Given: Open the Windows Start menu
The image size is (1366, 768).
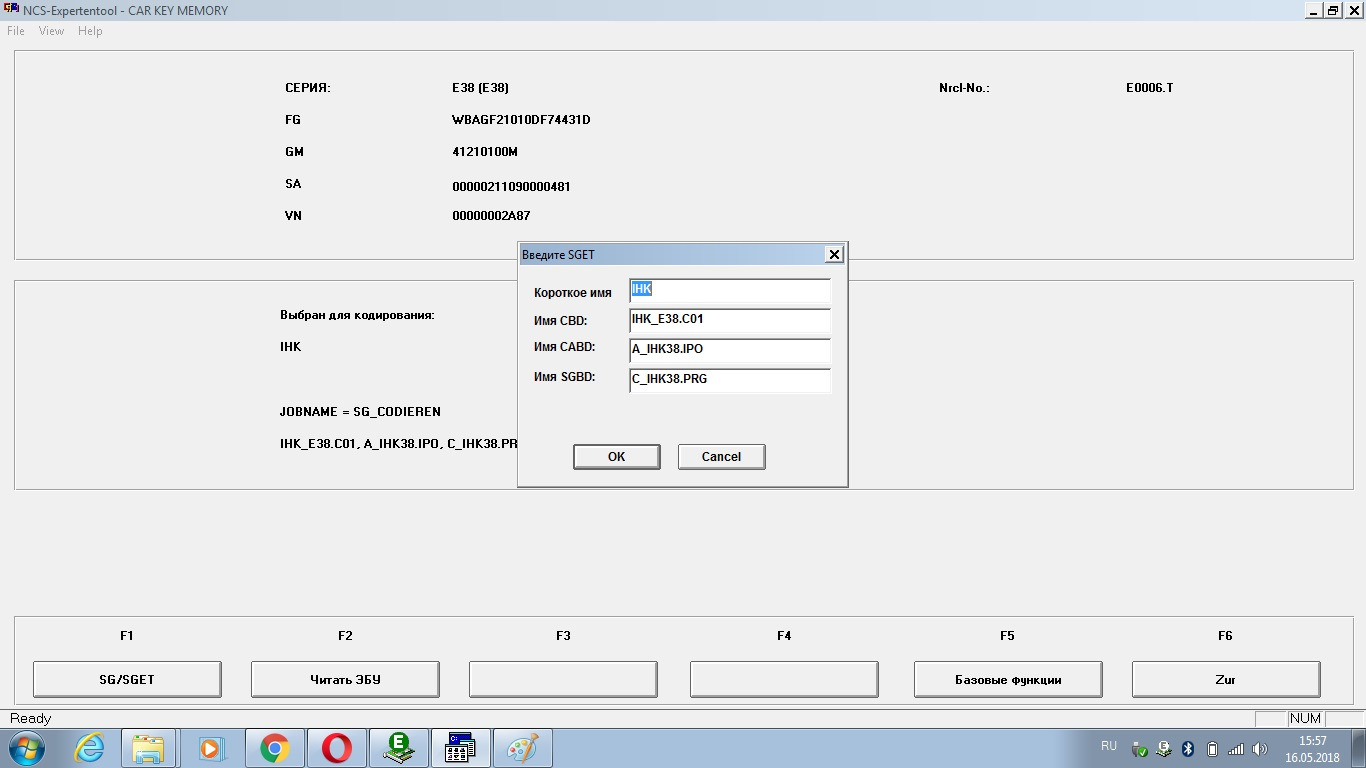Looking at the screenshot, I should [27, 748].
